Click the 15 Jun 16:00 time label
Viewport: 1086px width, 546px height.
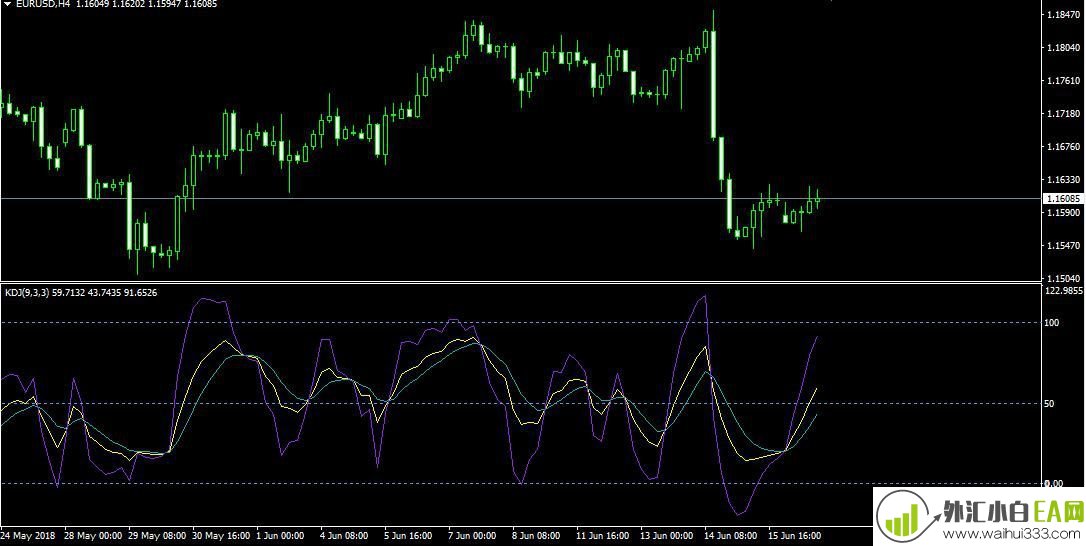[x=794, y=536]
